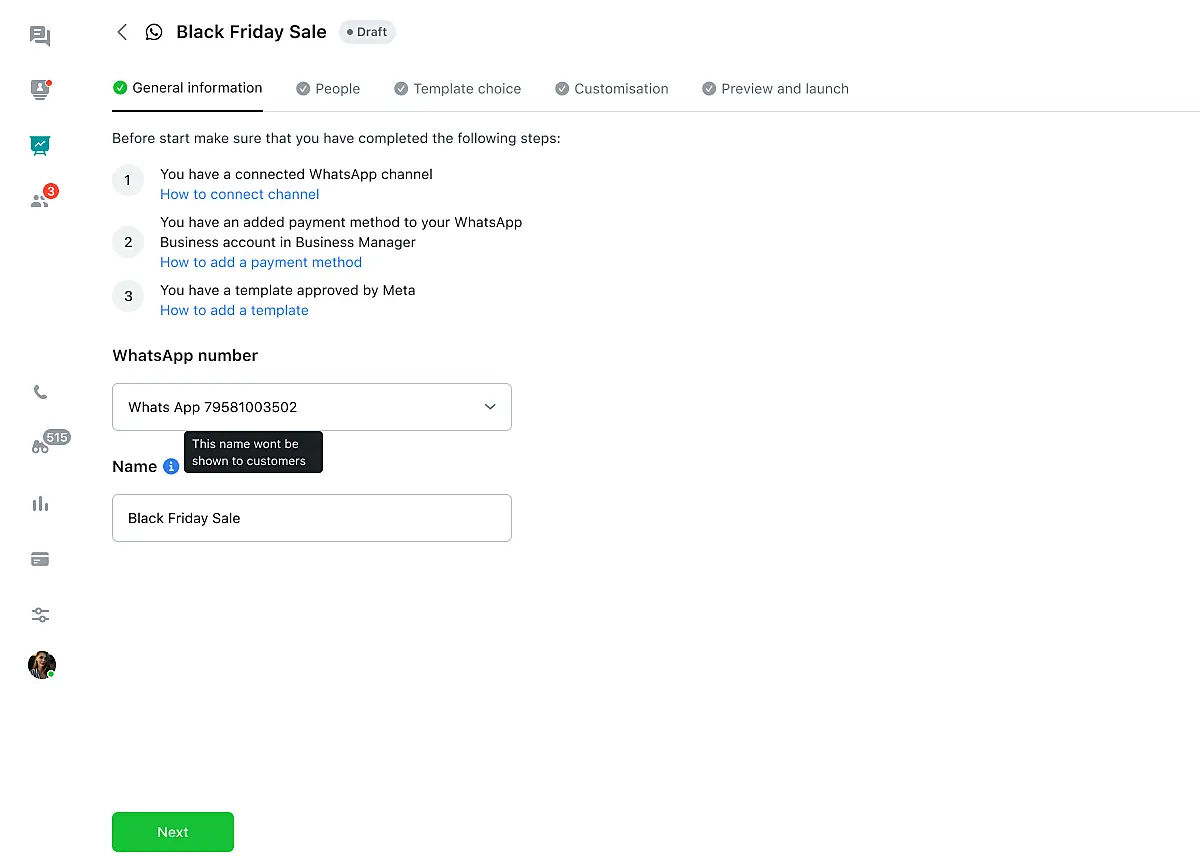Click the blue info icon beside Name
This screenshot has width=1200, height=864.
(x=171, y=466)
